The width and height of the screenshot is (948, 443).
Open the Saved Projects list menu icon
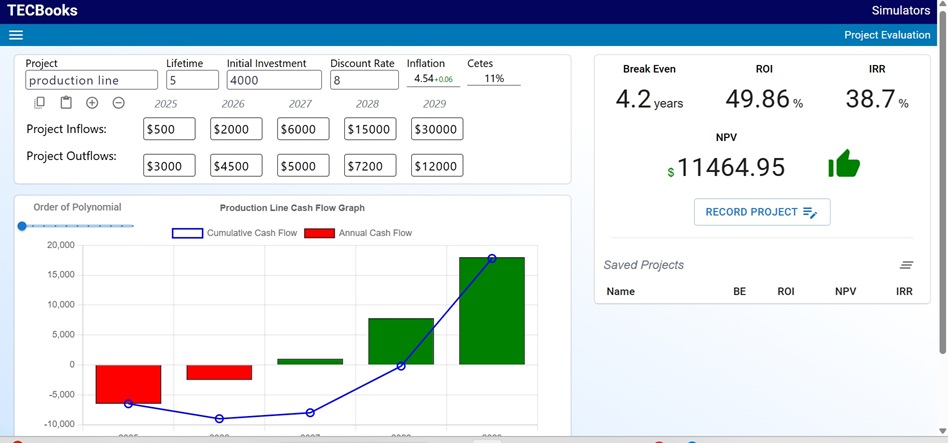pos(906,265)
